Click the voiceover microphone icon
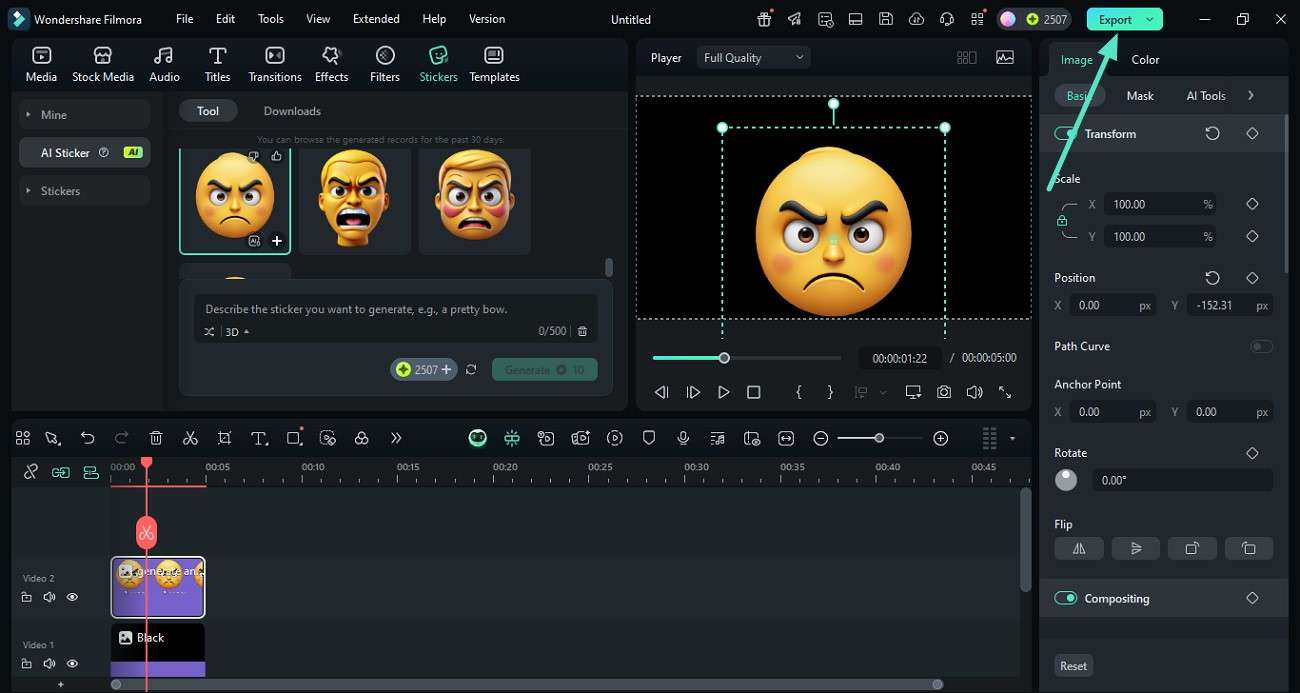The height and width of the screenshot is (693, 1300). point(683,438)
